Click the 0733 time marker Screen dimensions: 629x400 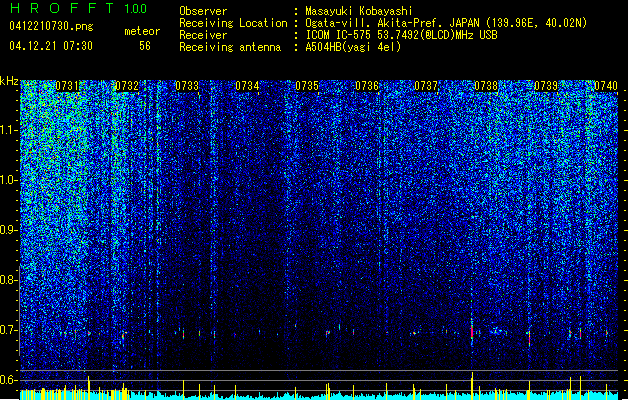tap(187, 86)
